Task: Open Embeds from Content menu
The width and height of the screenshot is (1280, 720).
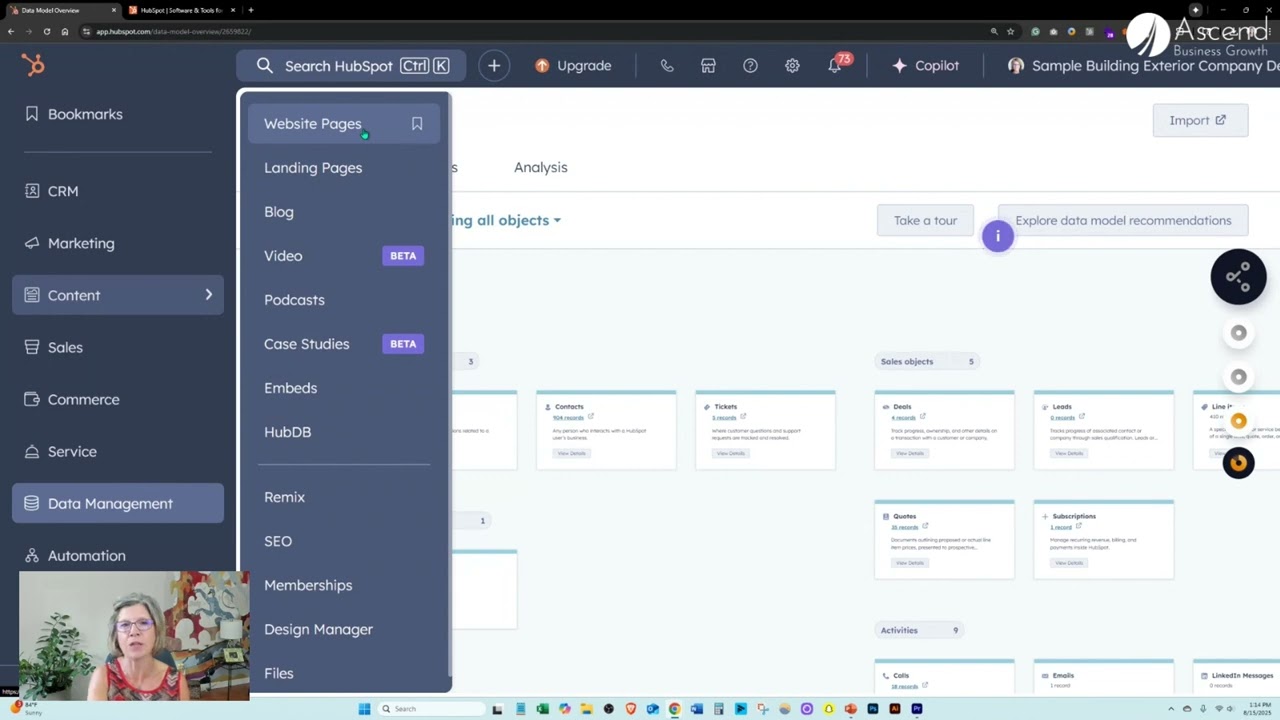Action: (x=290, y=388)
